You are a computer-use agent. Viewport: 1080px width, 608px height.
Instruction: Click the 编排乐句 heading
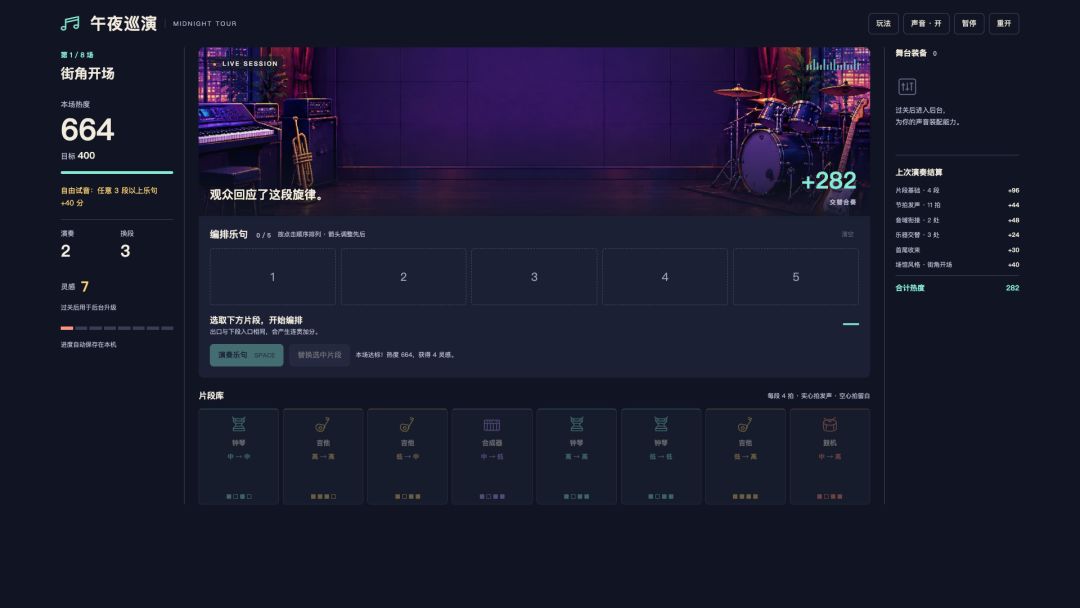pyautogui.click(x=229, y=234)
